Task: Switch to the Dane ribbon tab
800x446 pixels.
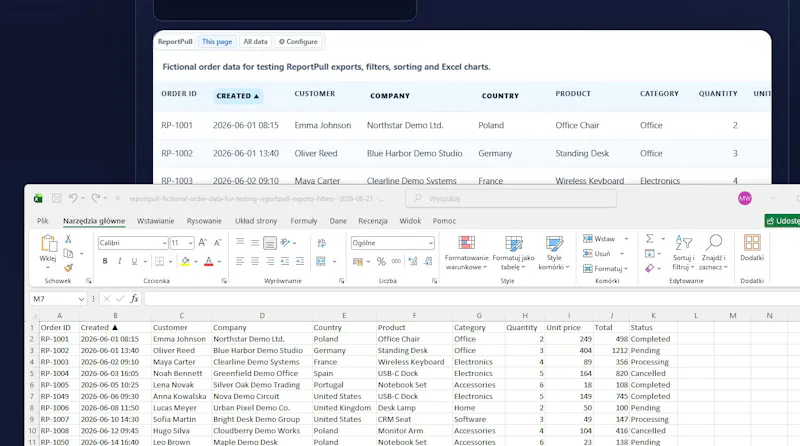Action: tap(338, 221)
